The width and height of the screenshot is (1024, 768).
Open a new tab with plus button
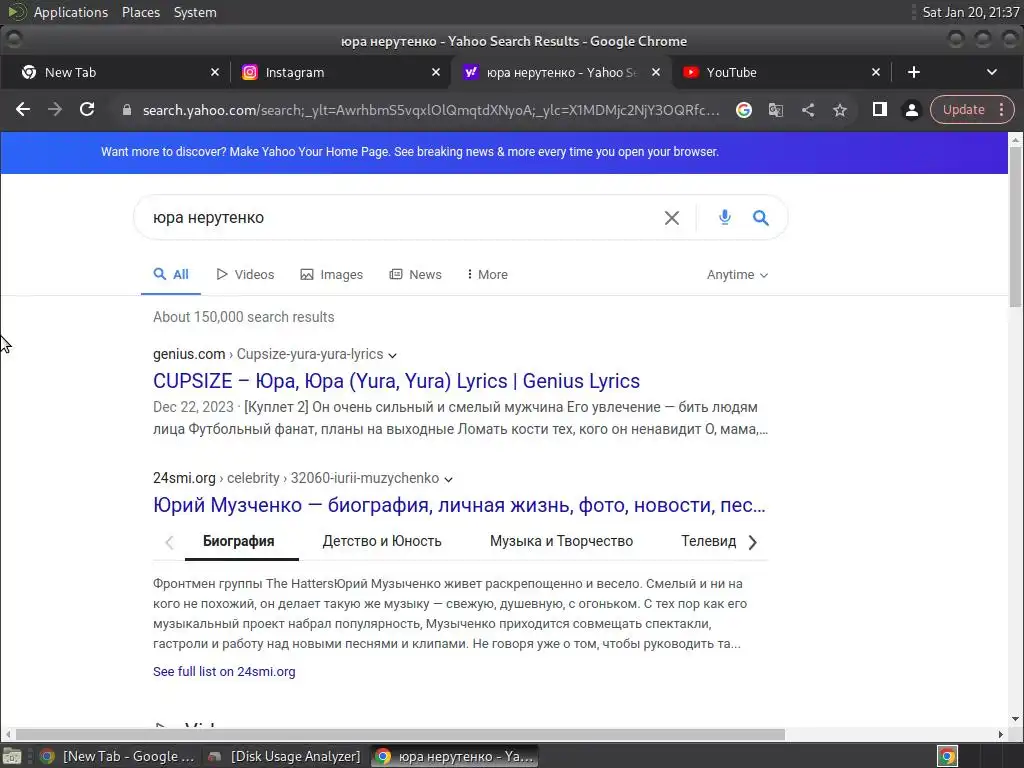(x=914, y=72)
